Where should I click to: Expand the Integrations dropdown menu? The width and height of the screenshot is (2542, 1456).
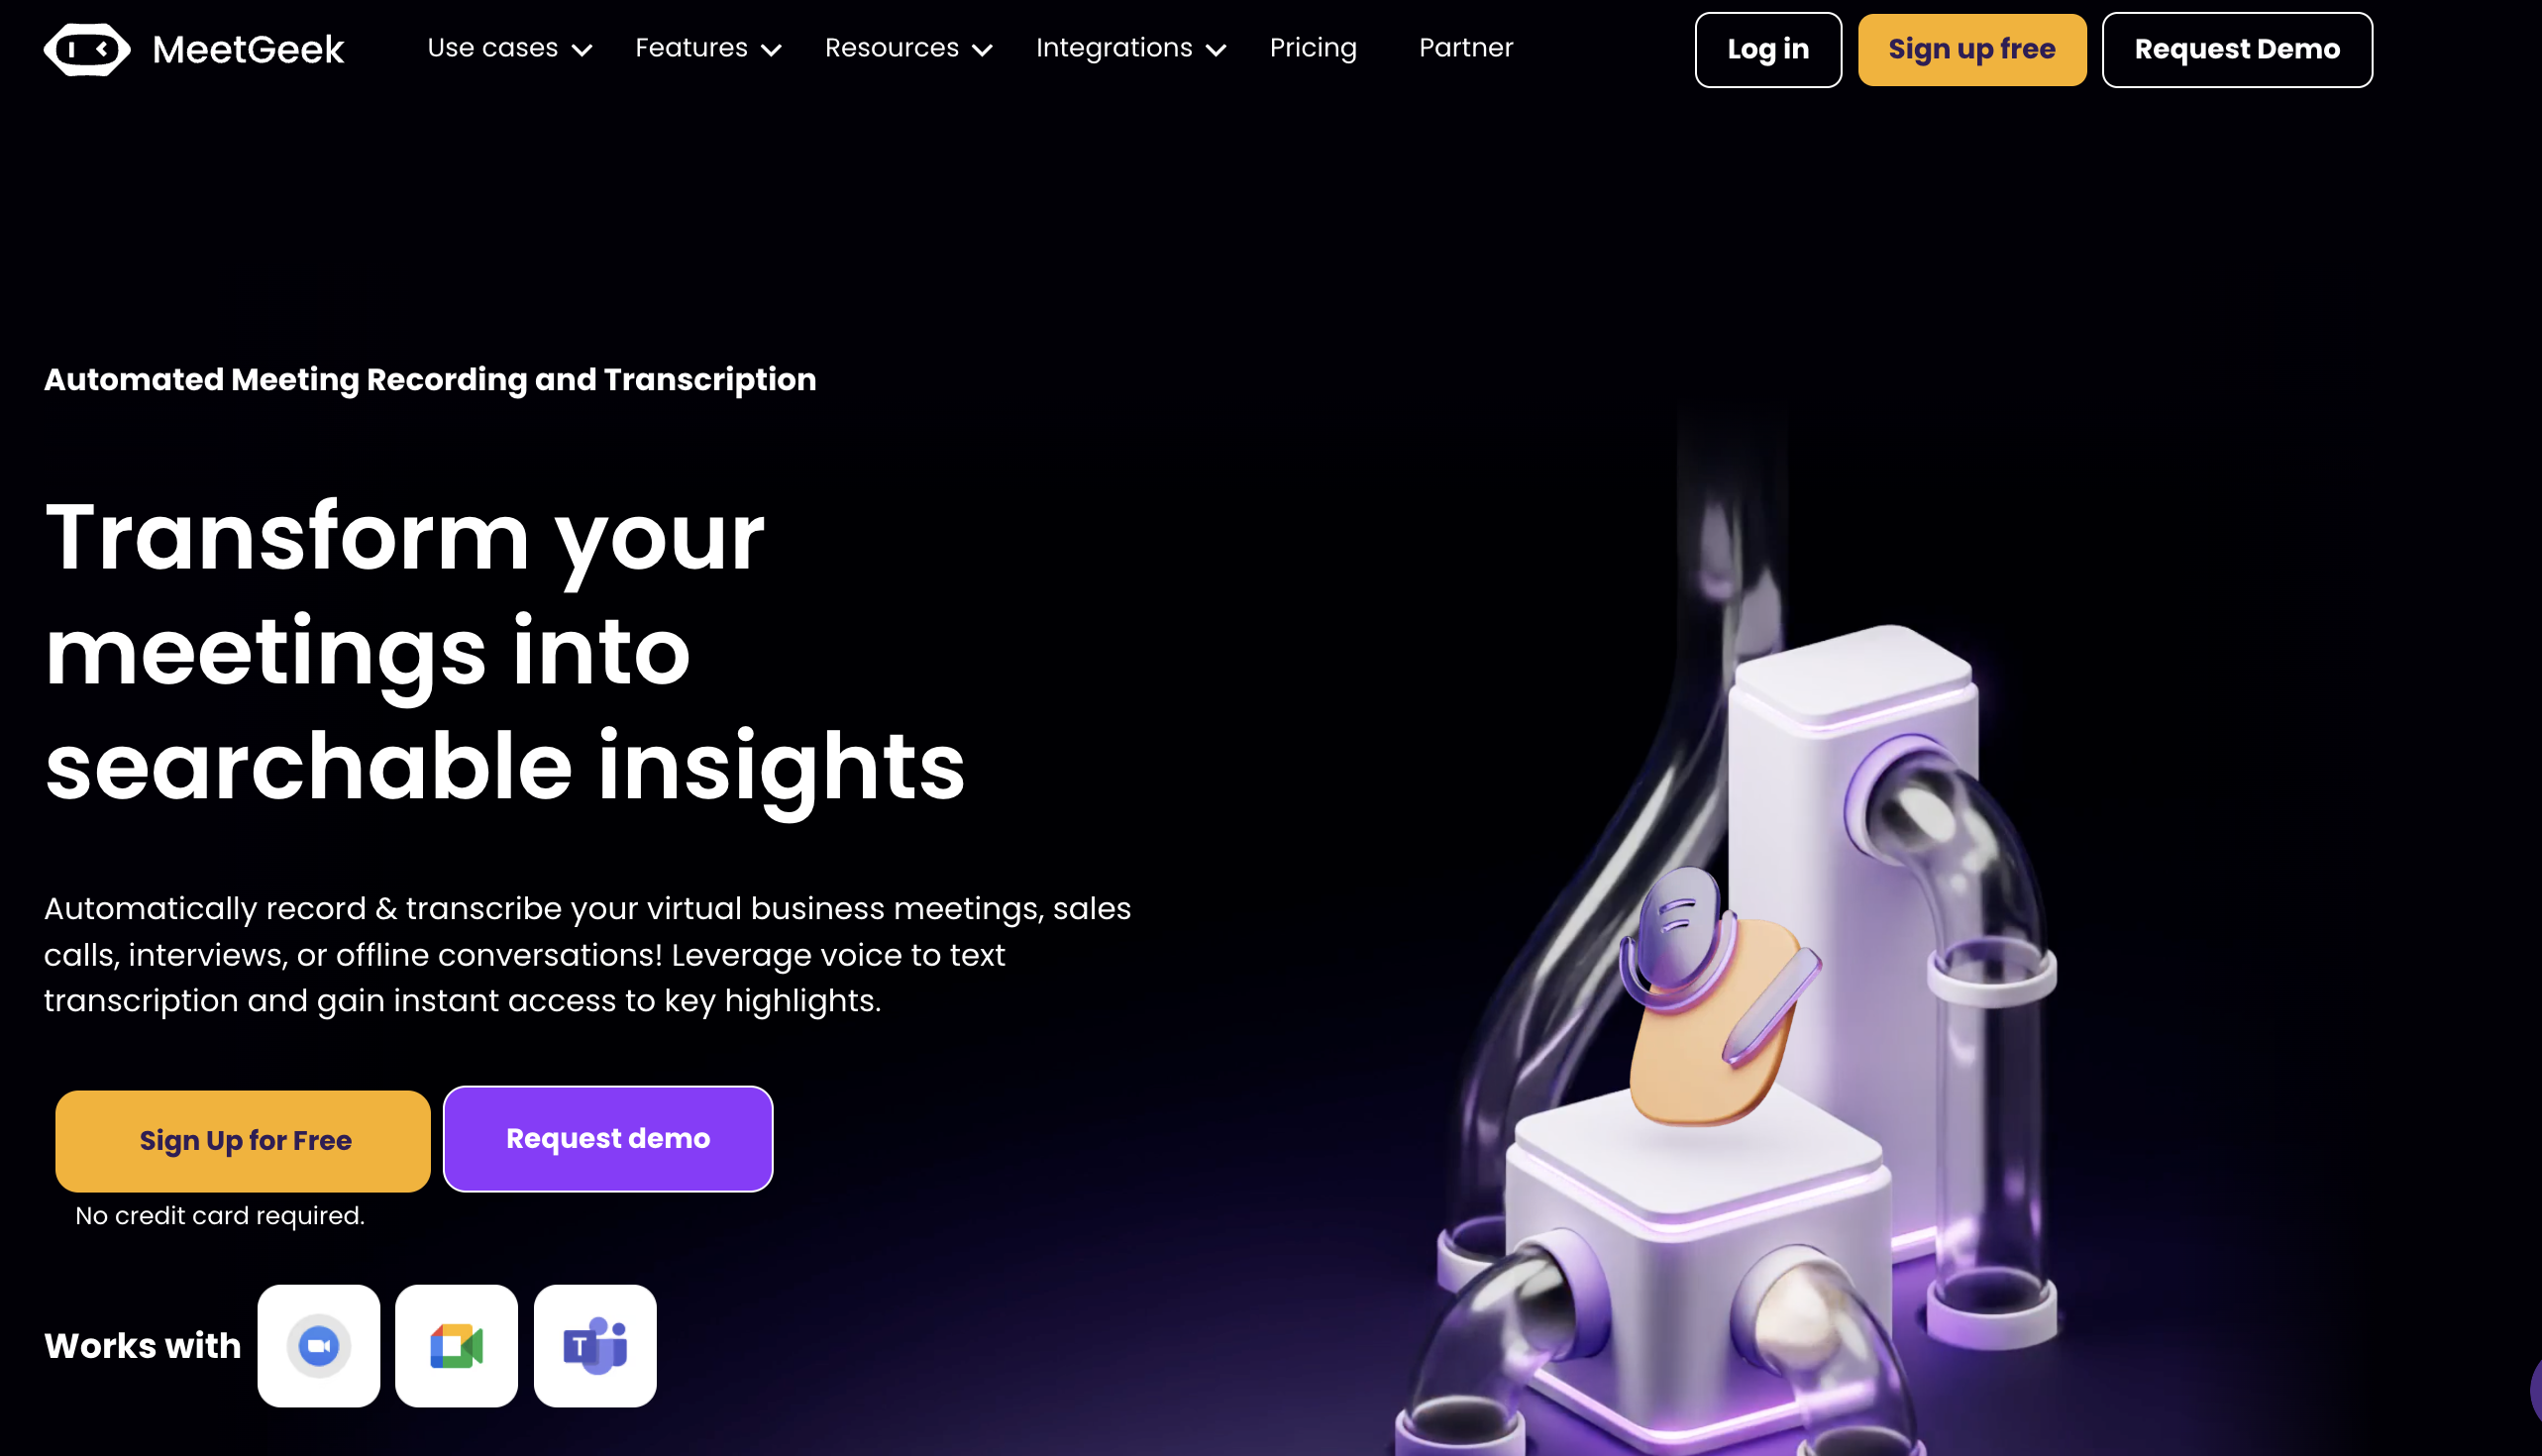tap(1131, 49)
